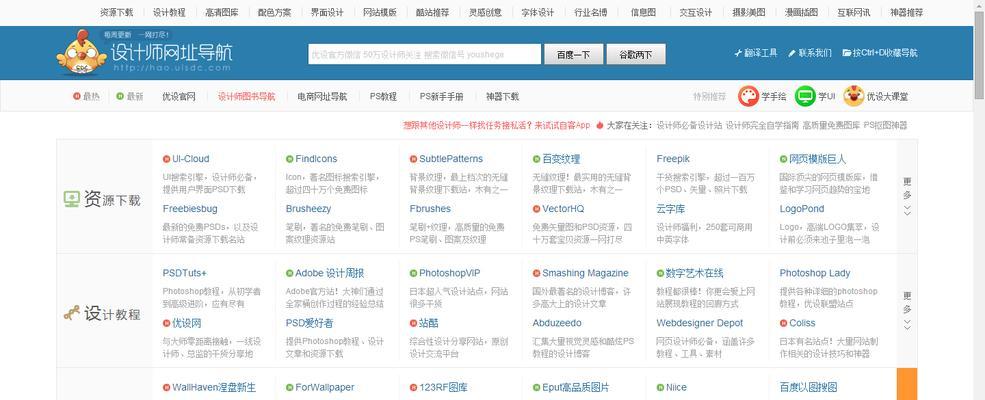Viewport: 985px width, 400px height.
Task: Open the Freebiesbug link
Action: pos(190,208)
